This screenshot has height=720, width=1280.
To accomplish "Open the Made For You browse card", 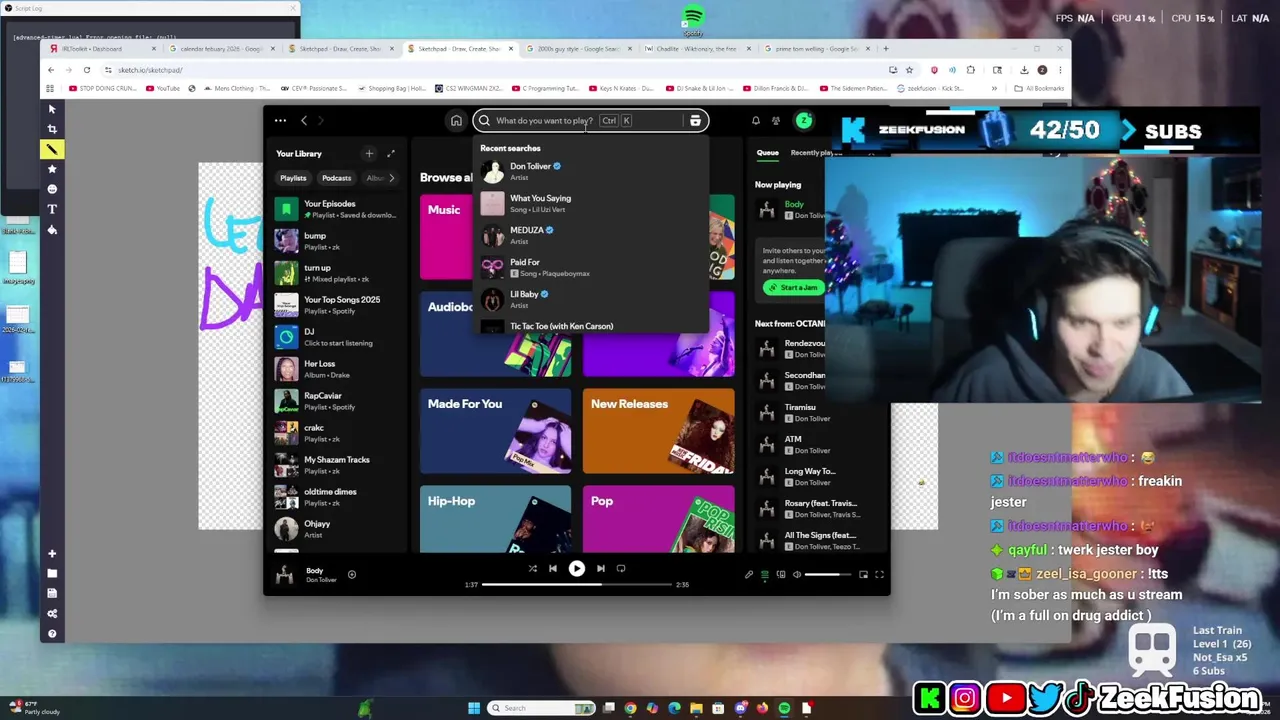I will (496, 431).
